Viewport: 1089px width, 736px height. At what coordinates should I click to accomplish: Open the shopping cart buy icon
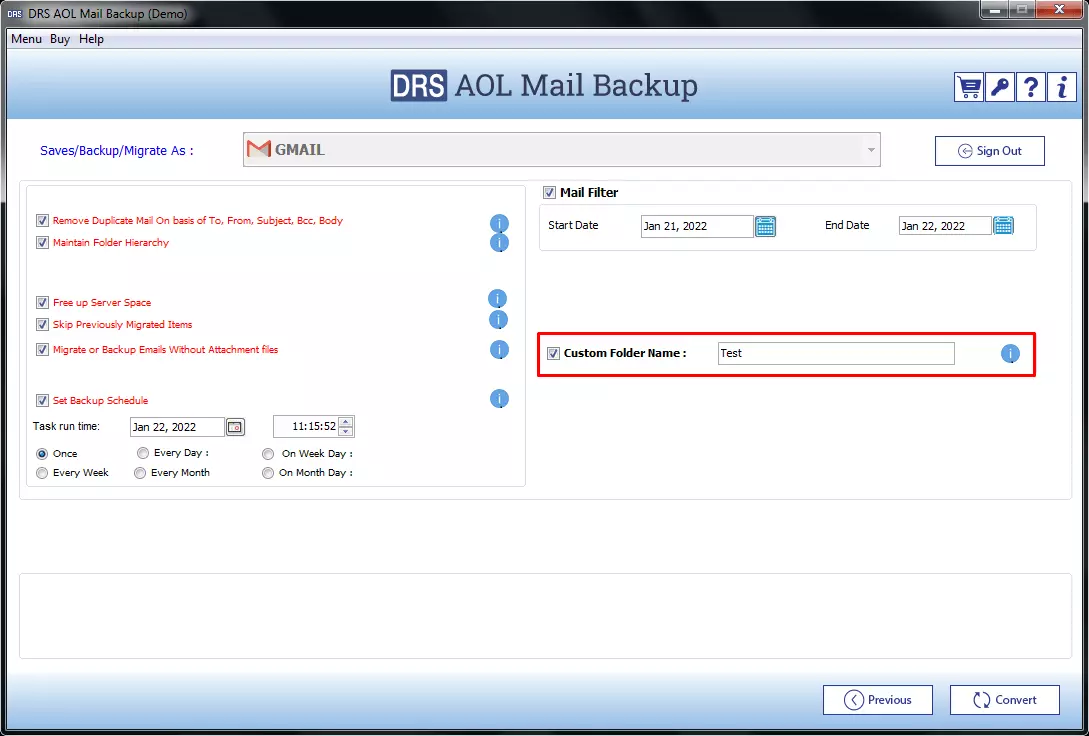click(x=969, y=87)
